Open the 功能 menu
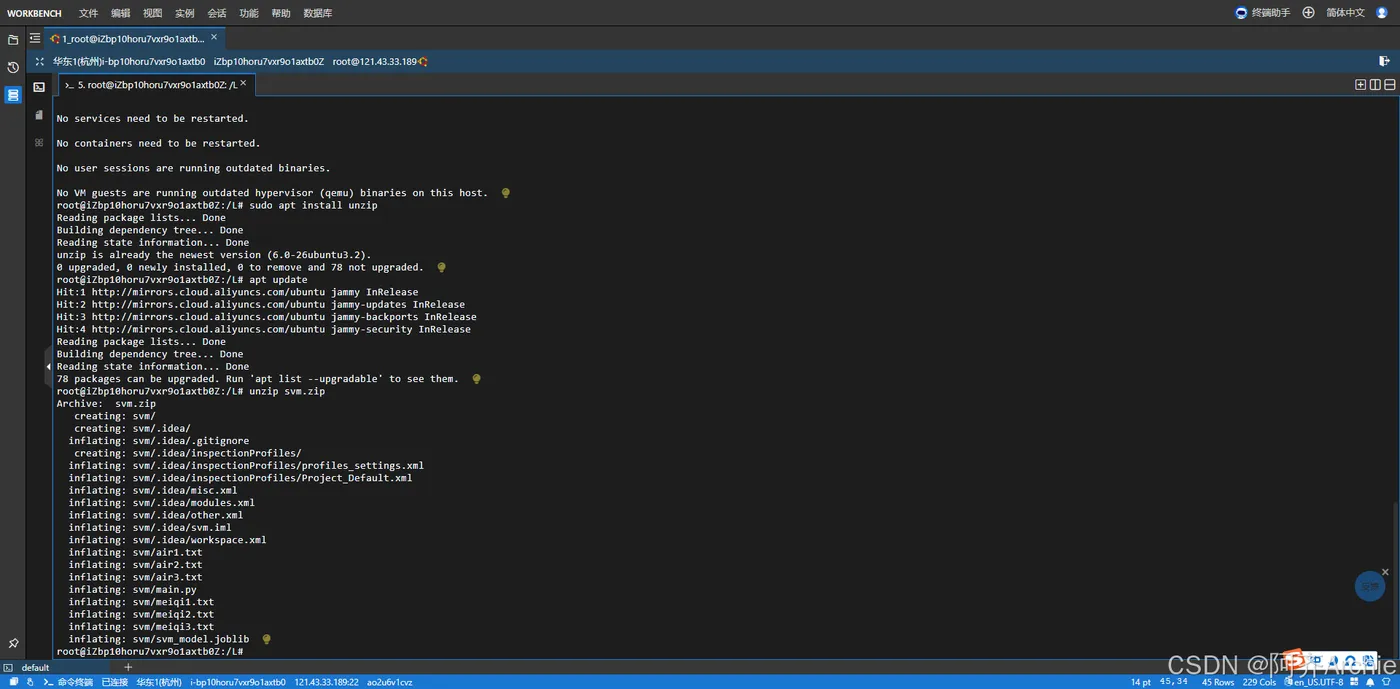Image resolution: width=1400 pixels, height=689 pixels. coord(248,13)
